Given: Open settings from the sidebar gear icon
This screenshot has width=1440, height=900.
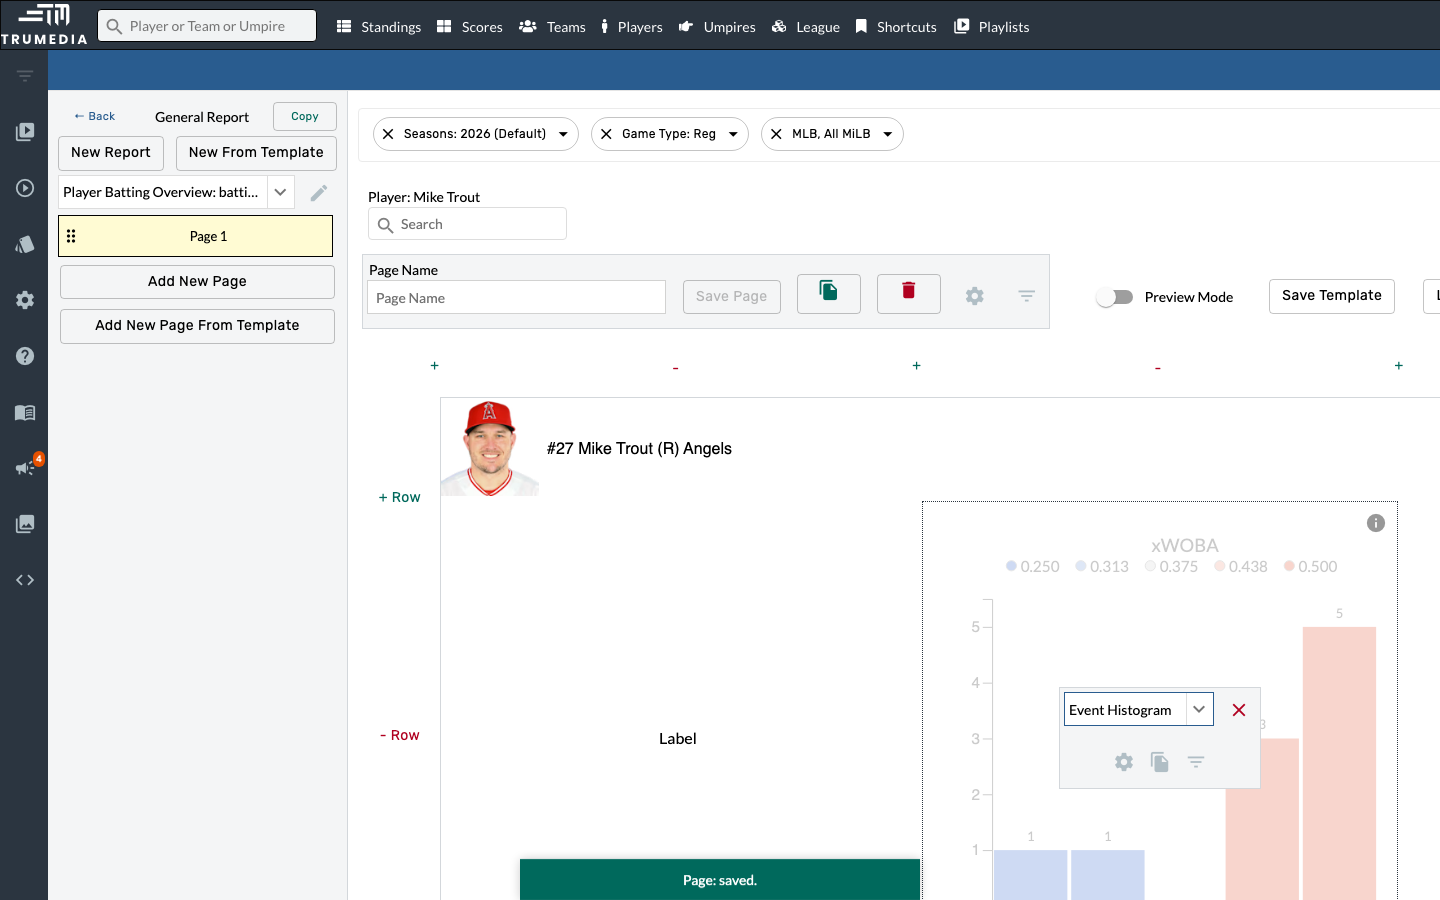Looking at the screenshot, I should click(25, 300).
